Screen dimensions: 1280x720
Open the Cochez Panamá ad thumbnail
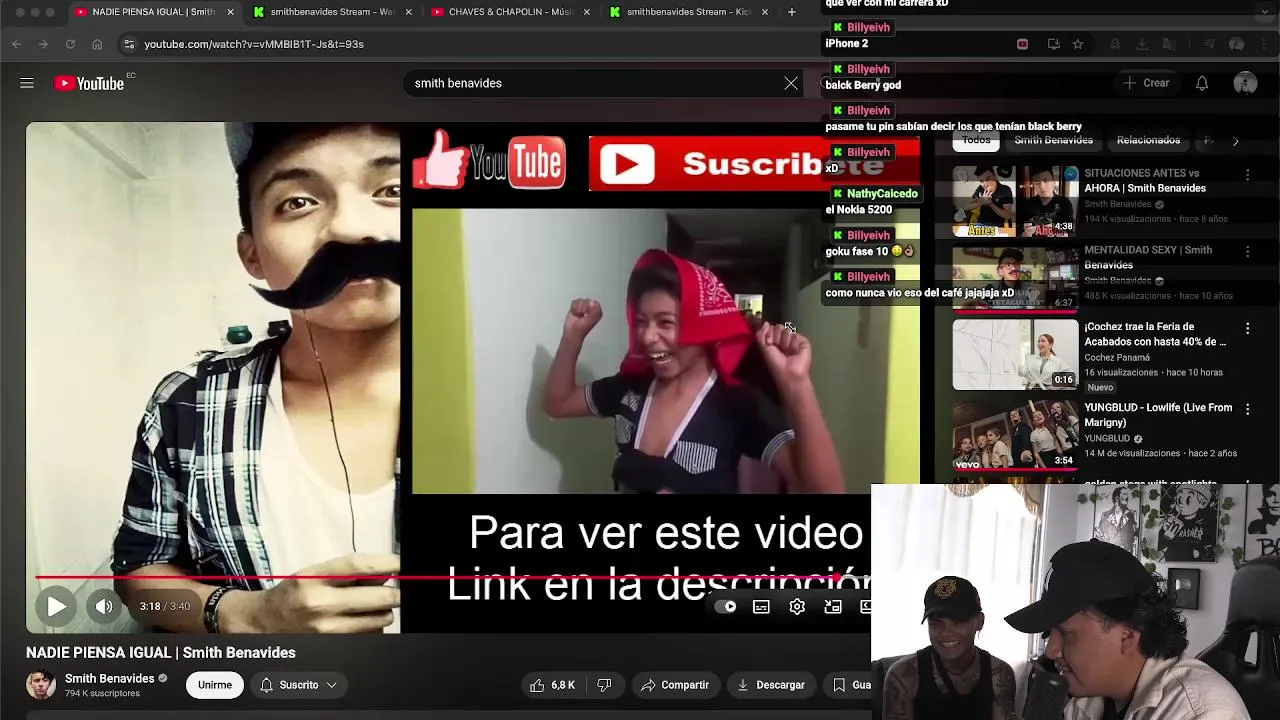coord(1015,354)
